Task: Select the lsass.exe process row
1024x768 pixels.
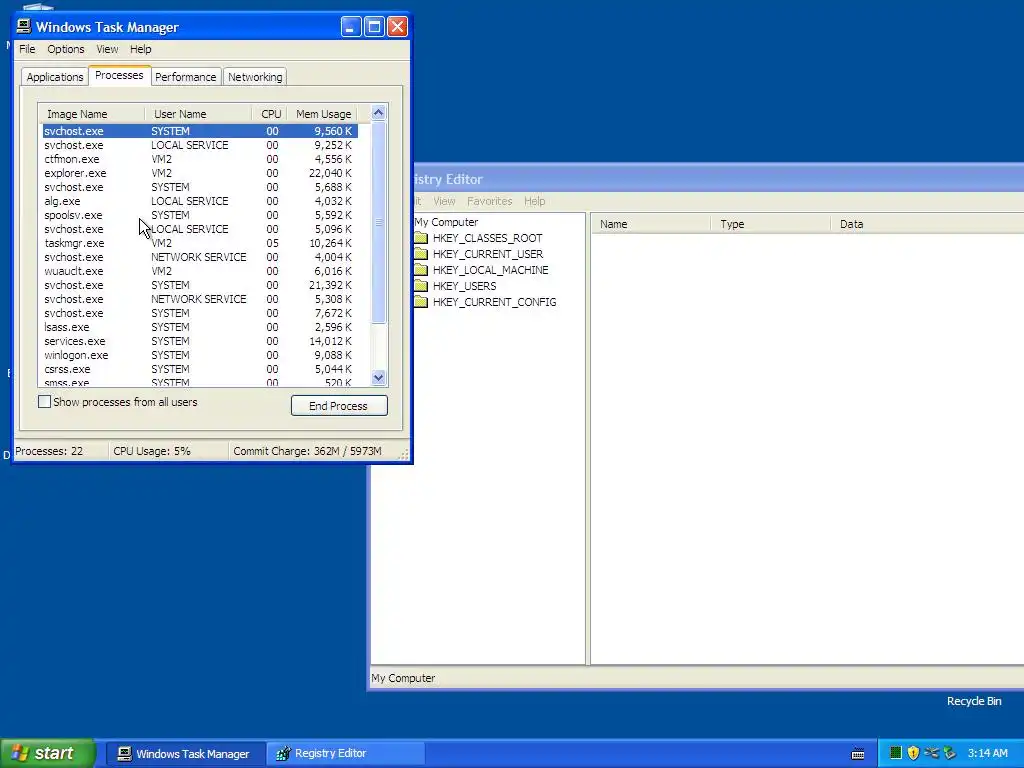Action: 200,327
